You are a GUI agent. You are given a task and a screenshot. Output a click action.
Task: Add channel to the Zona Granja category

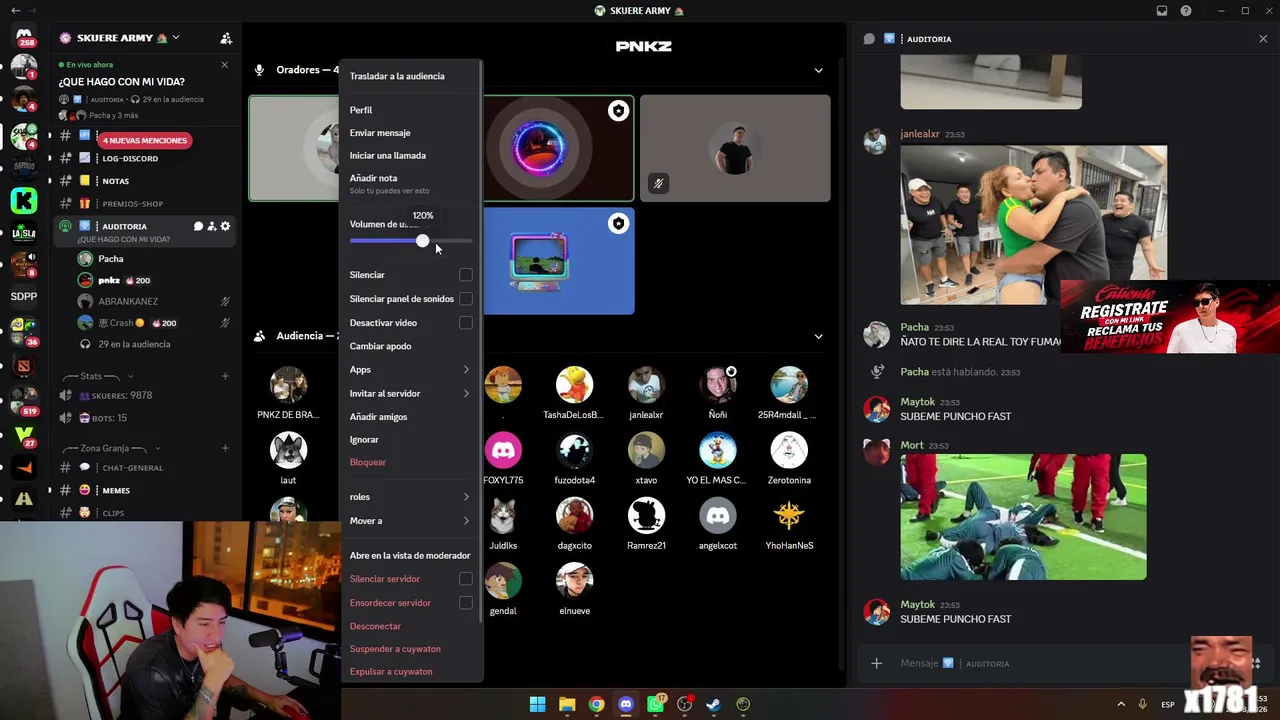(x=225, y=448)
